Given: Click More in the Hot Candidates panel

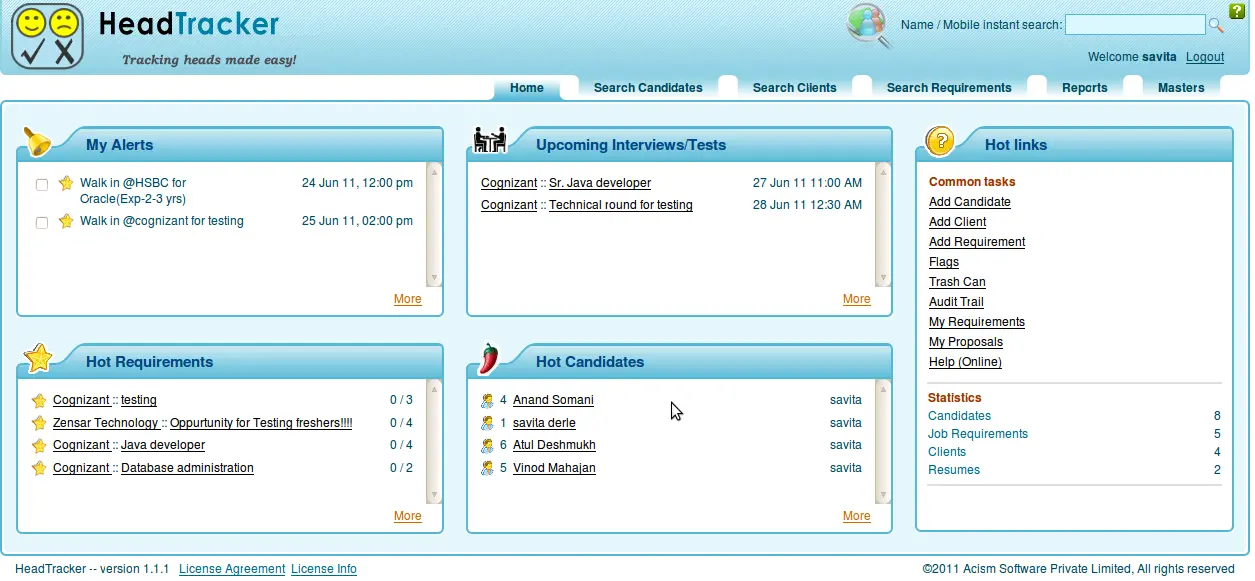Looking at the screenshot, I should [x=856, y=515].
